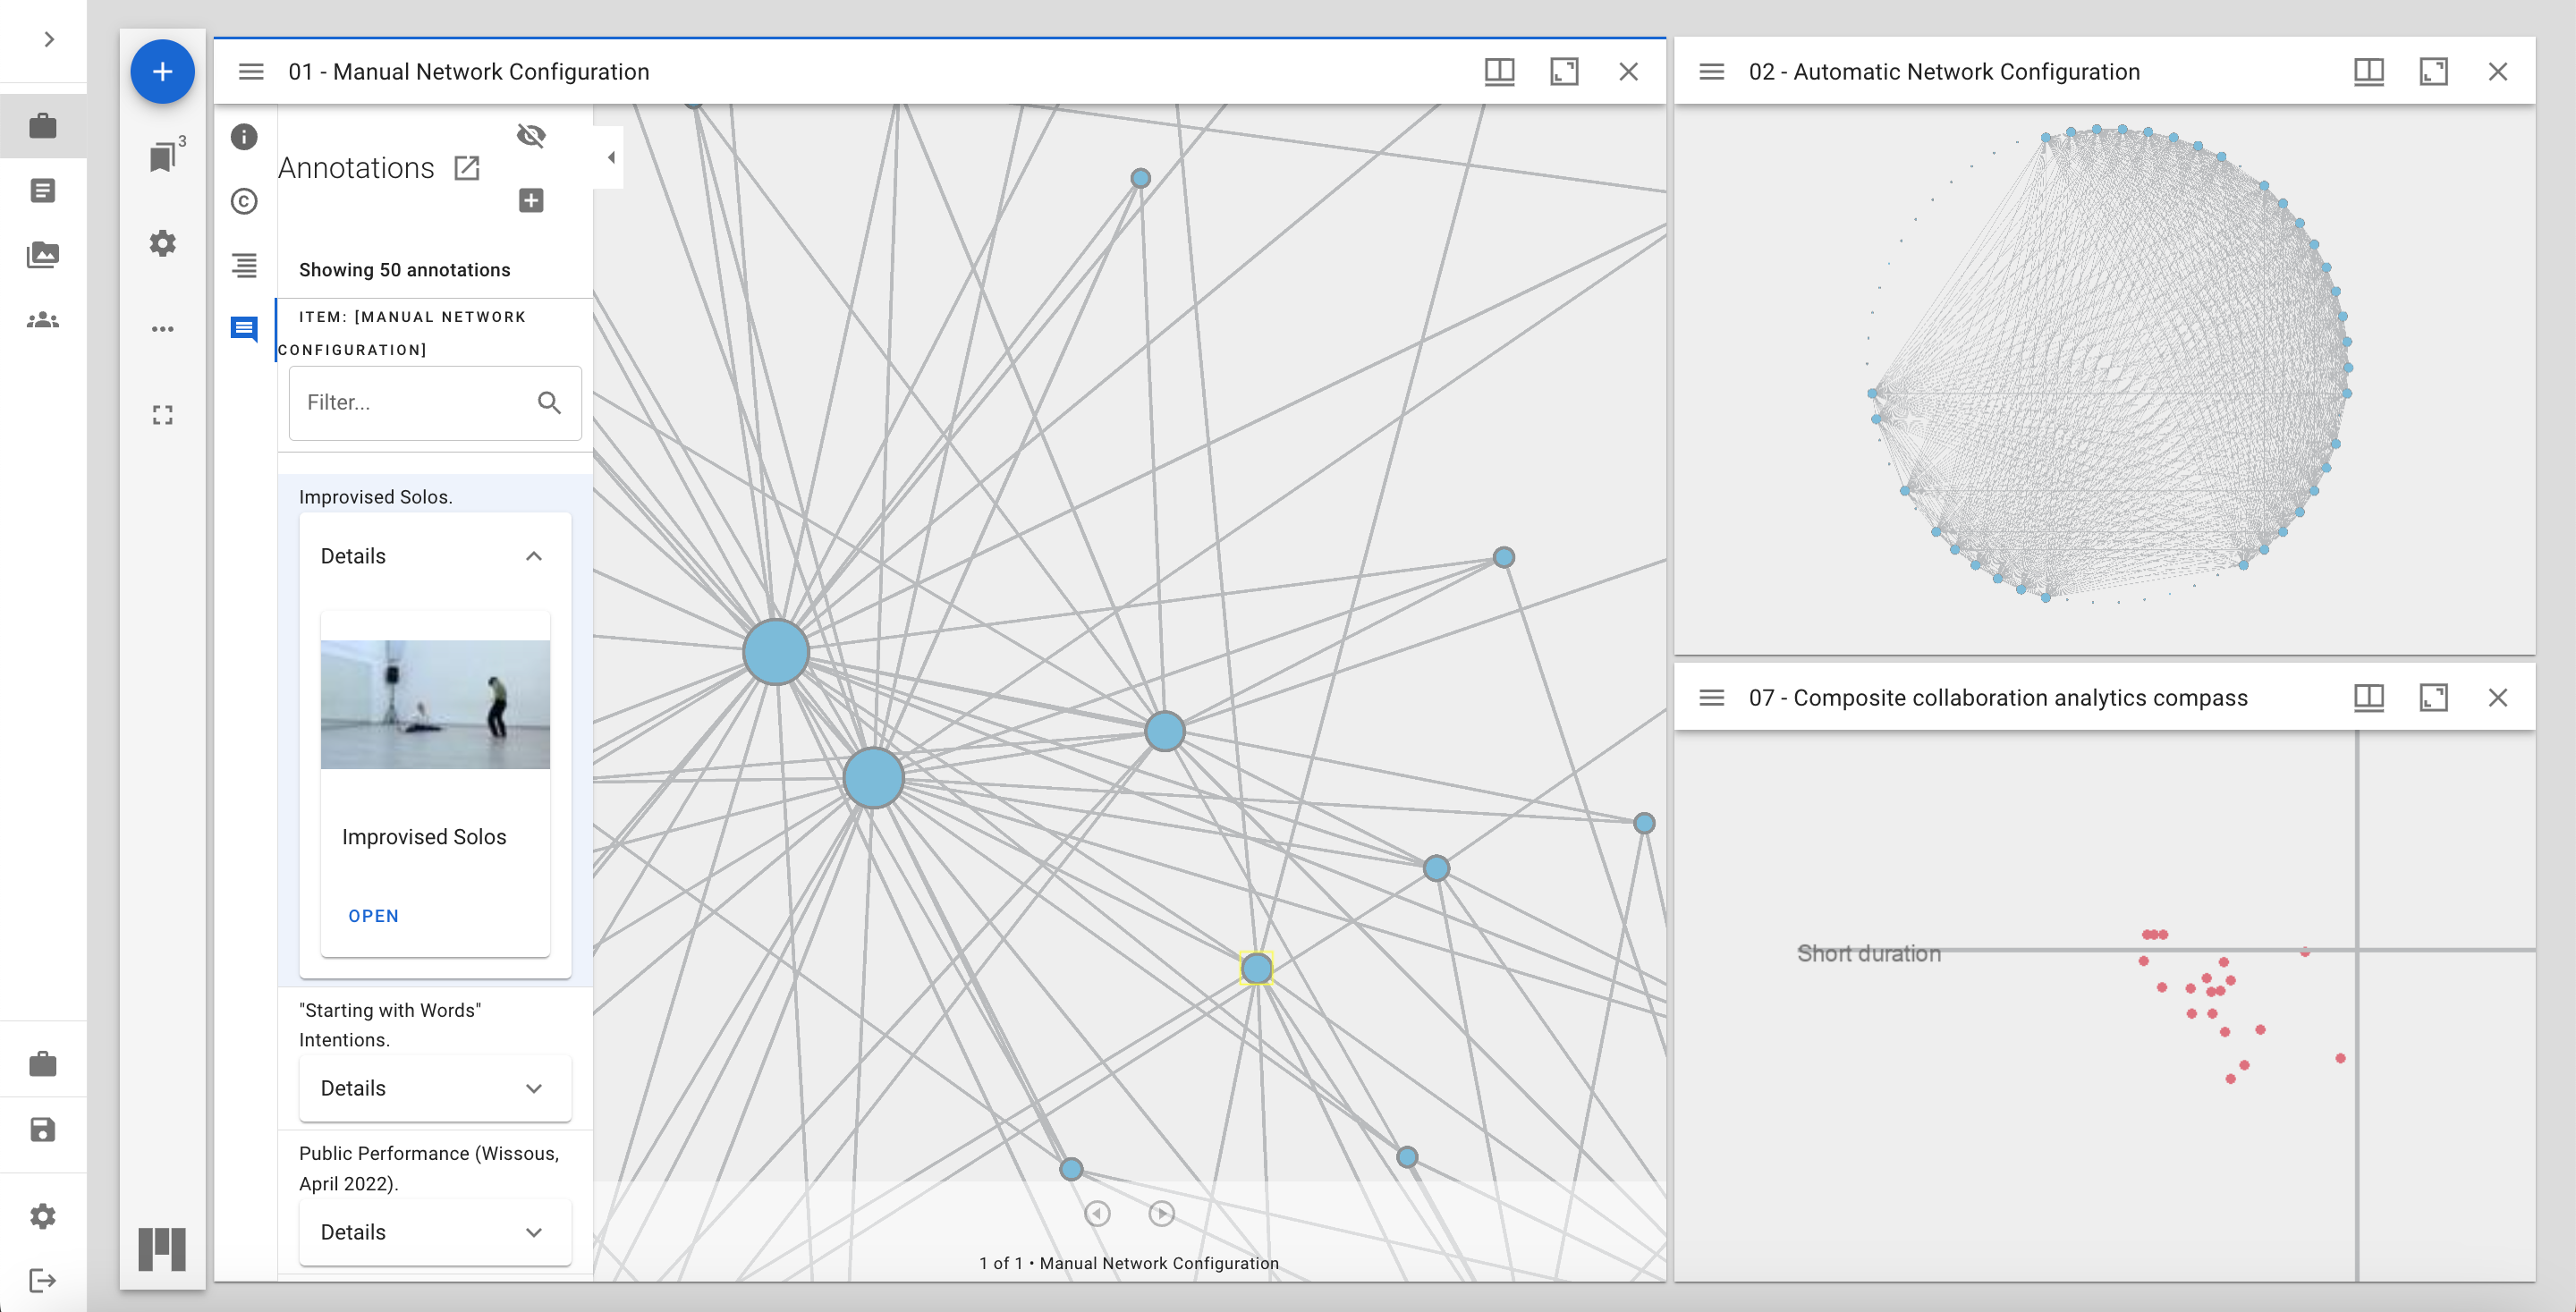Click the lower briefcase icon in left rail

[x=43, y=1064]
